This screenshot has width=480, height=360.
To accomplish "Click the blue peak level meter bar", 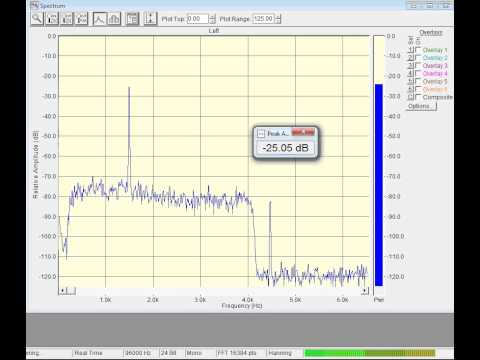I will (x=379, y=185).
